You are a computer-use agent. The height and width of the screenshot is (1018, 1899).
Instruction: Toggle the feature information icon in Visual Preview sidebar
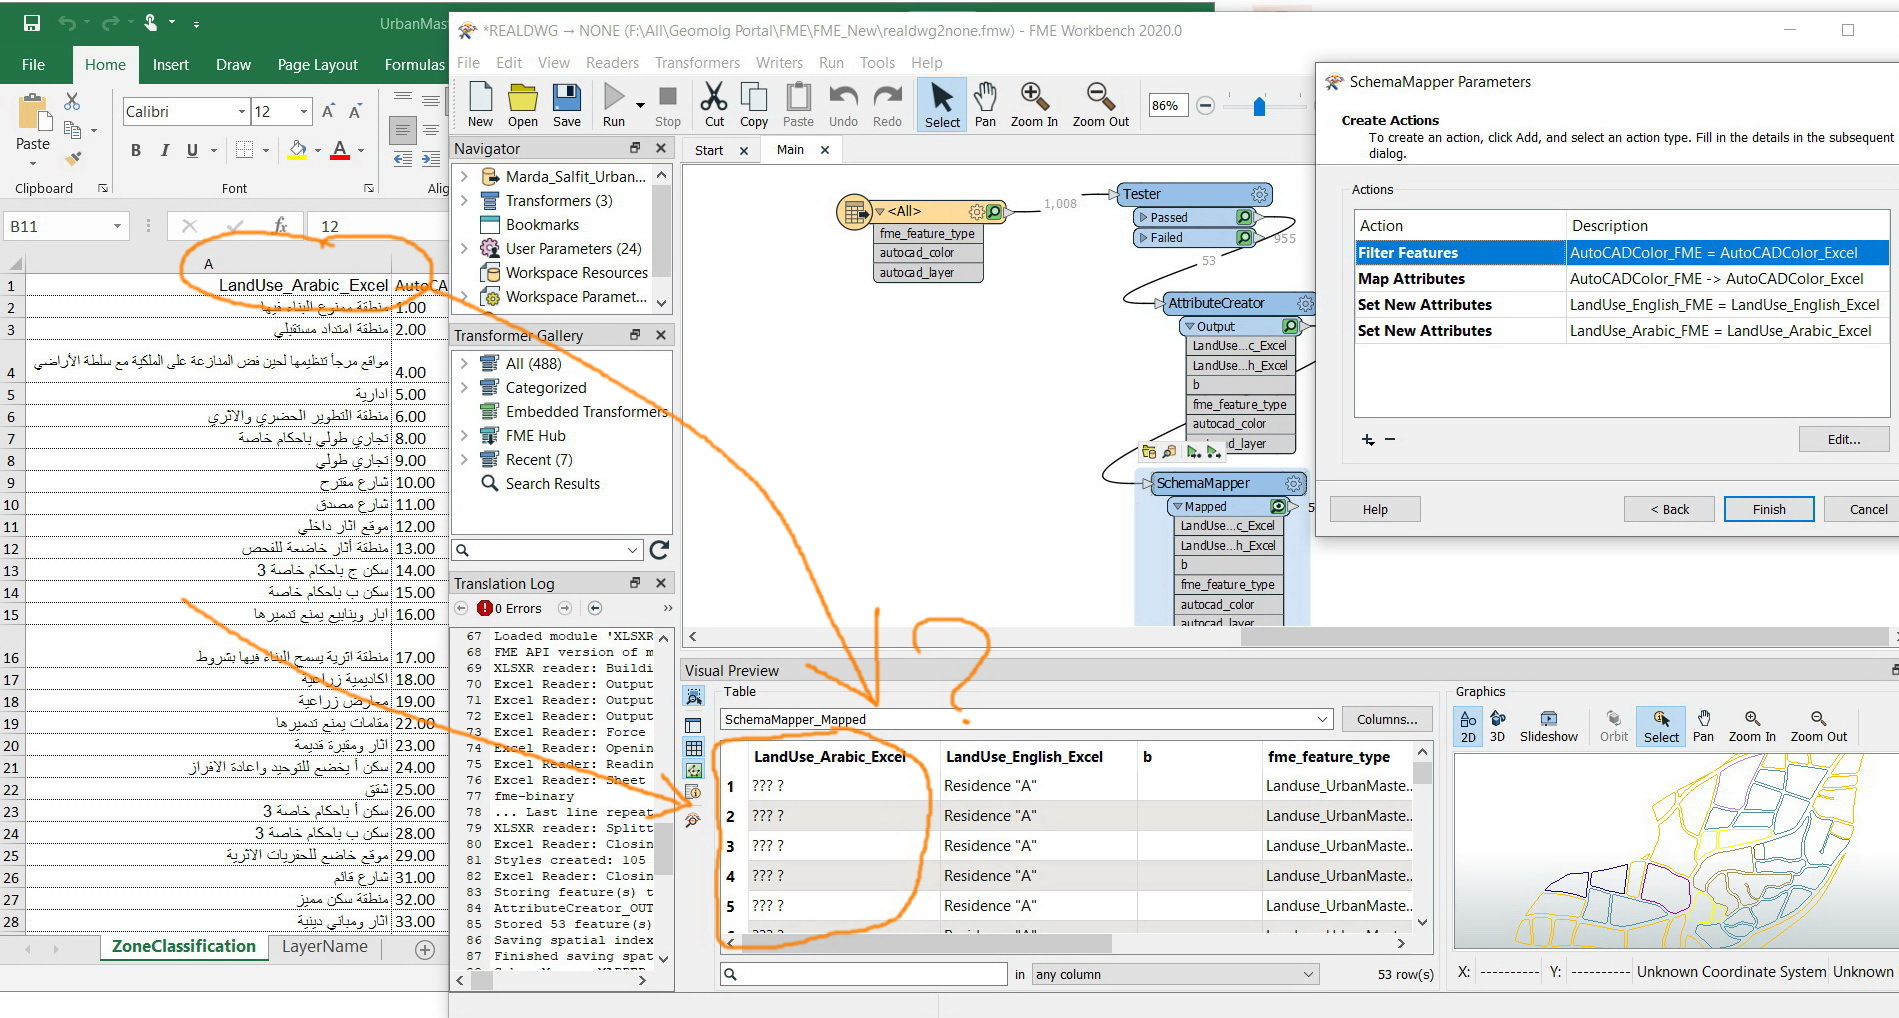(x=694, y=793)
